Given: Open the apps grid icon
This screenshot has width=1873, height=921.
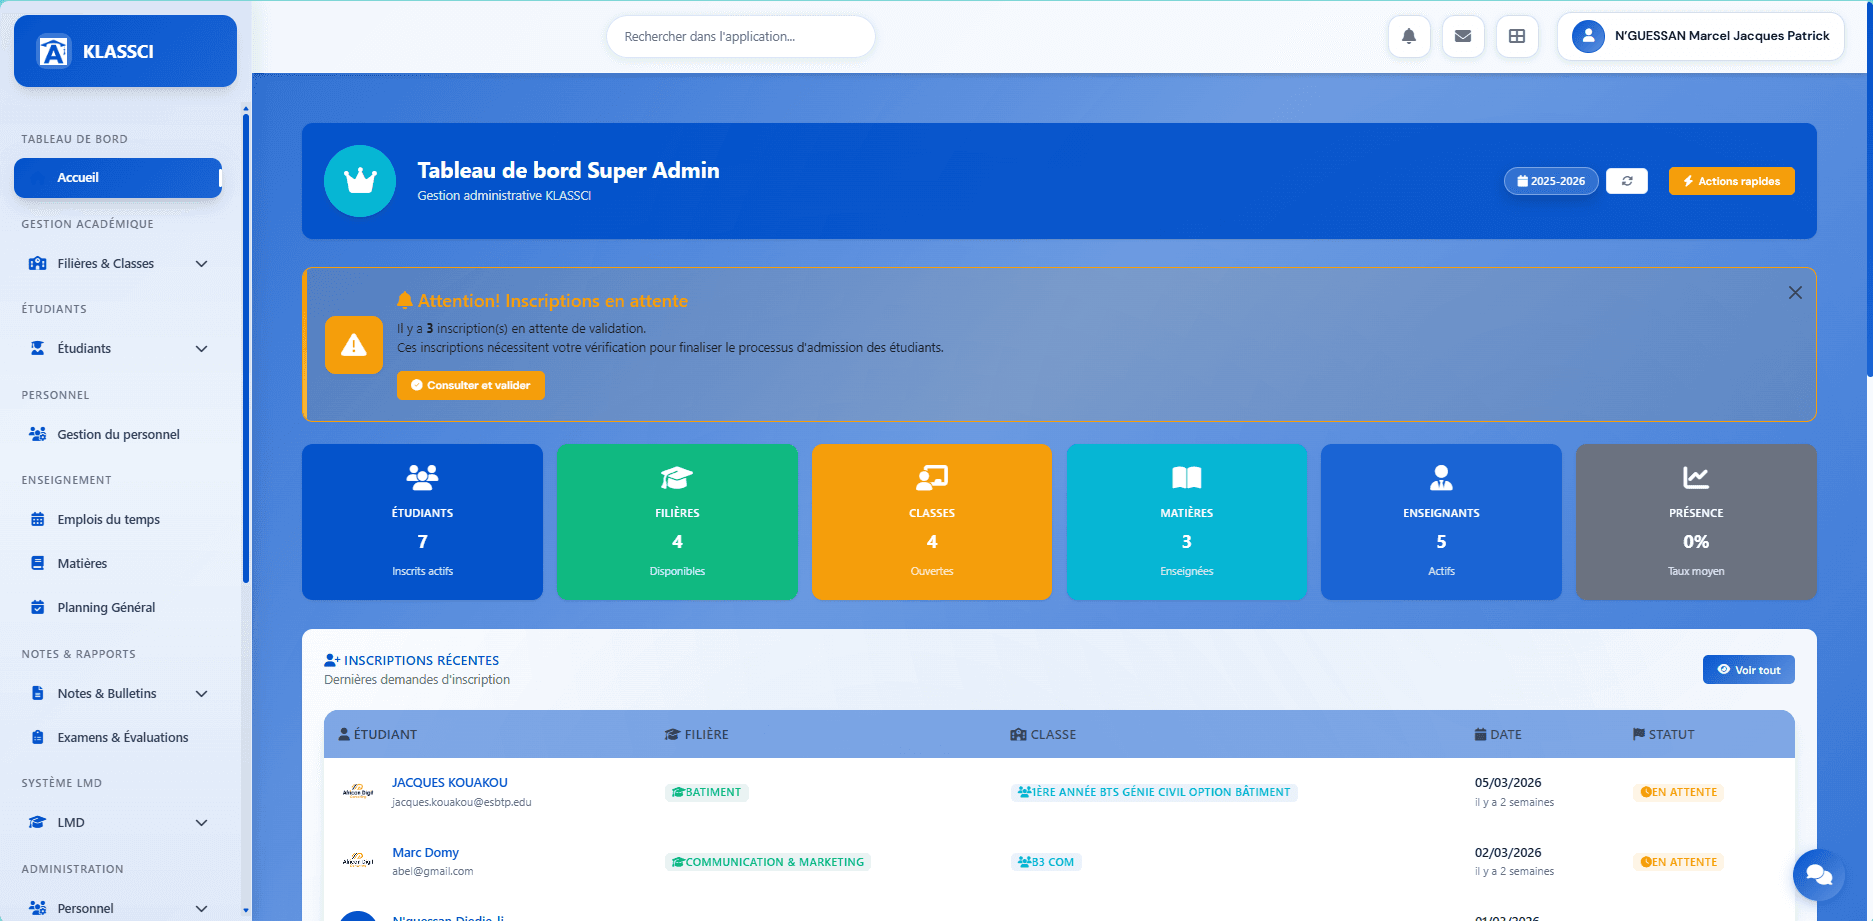Looking at the screenshot, I should tap(1517, 36).
